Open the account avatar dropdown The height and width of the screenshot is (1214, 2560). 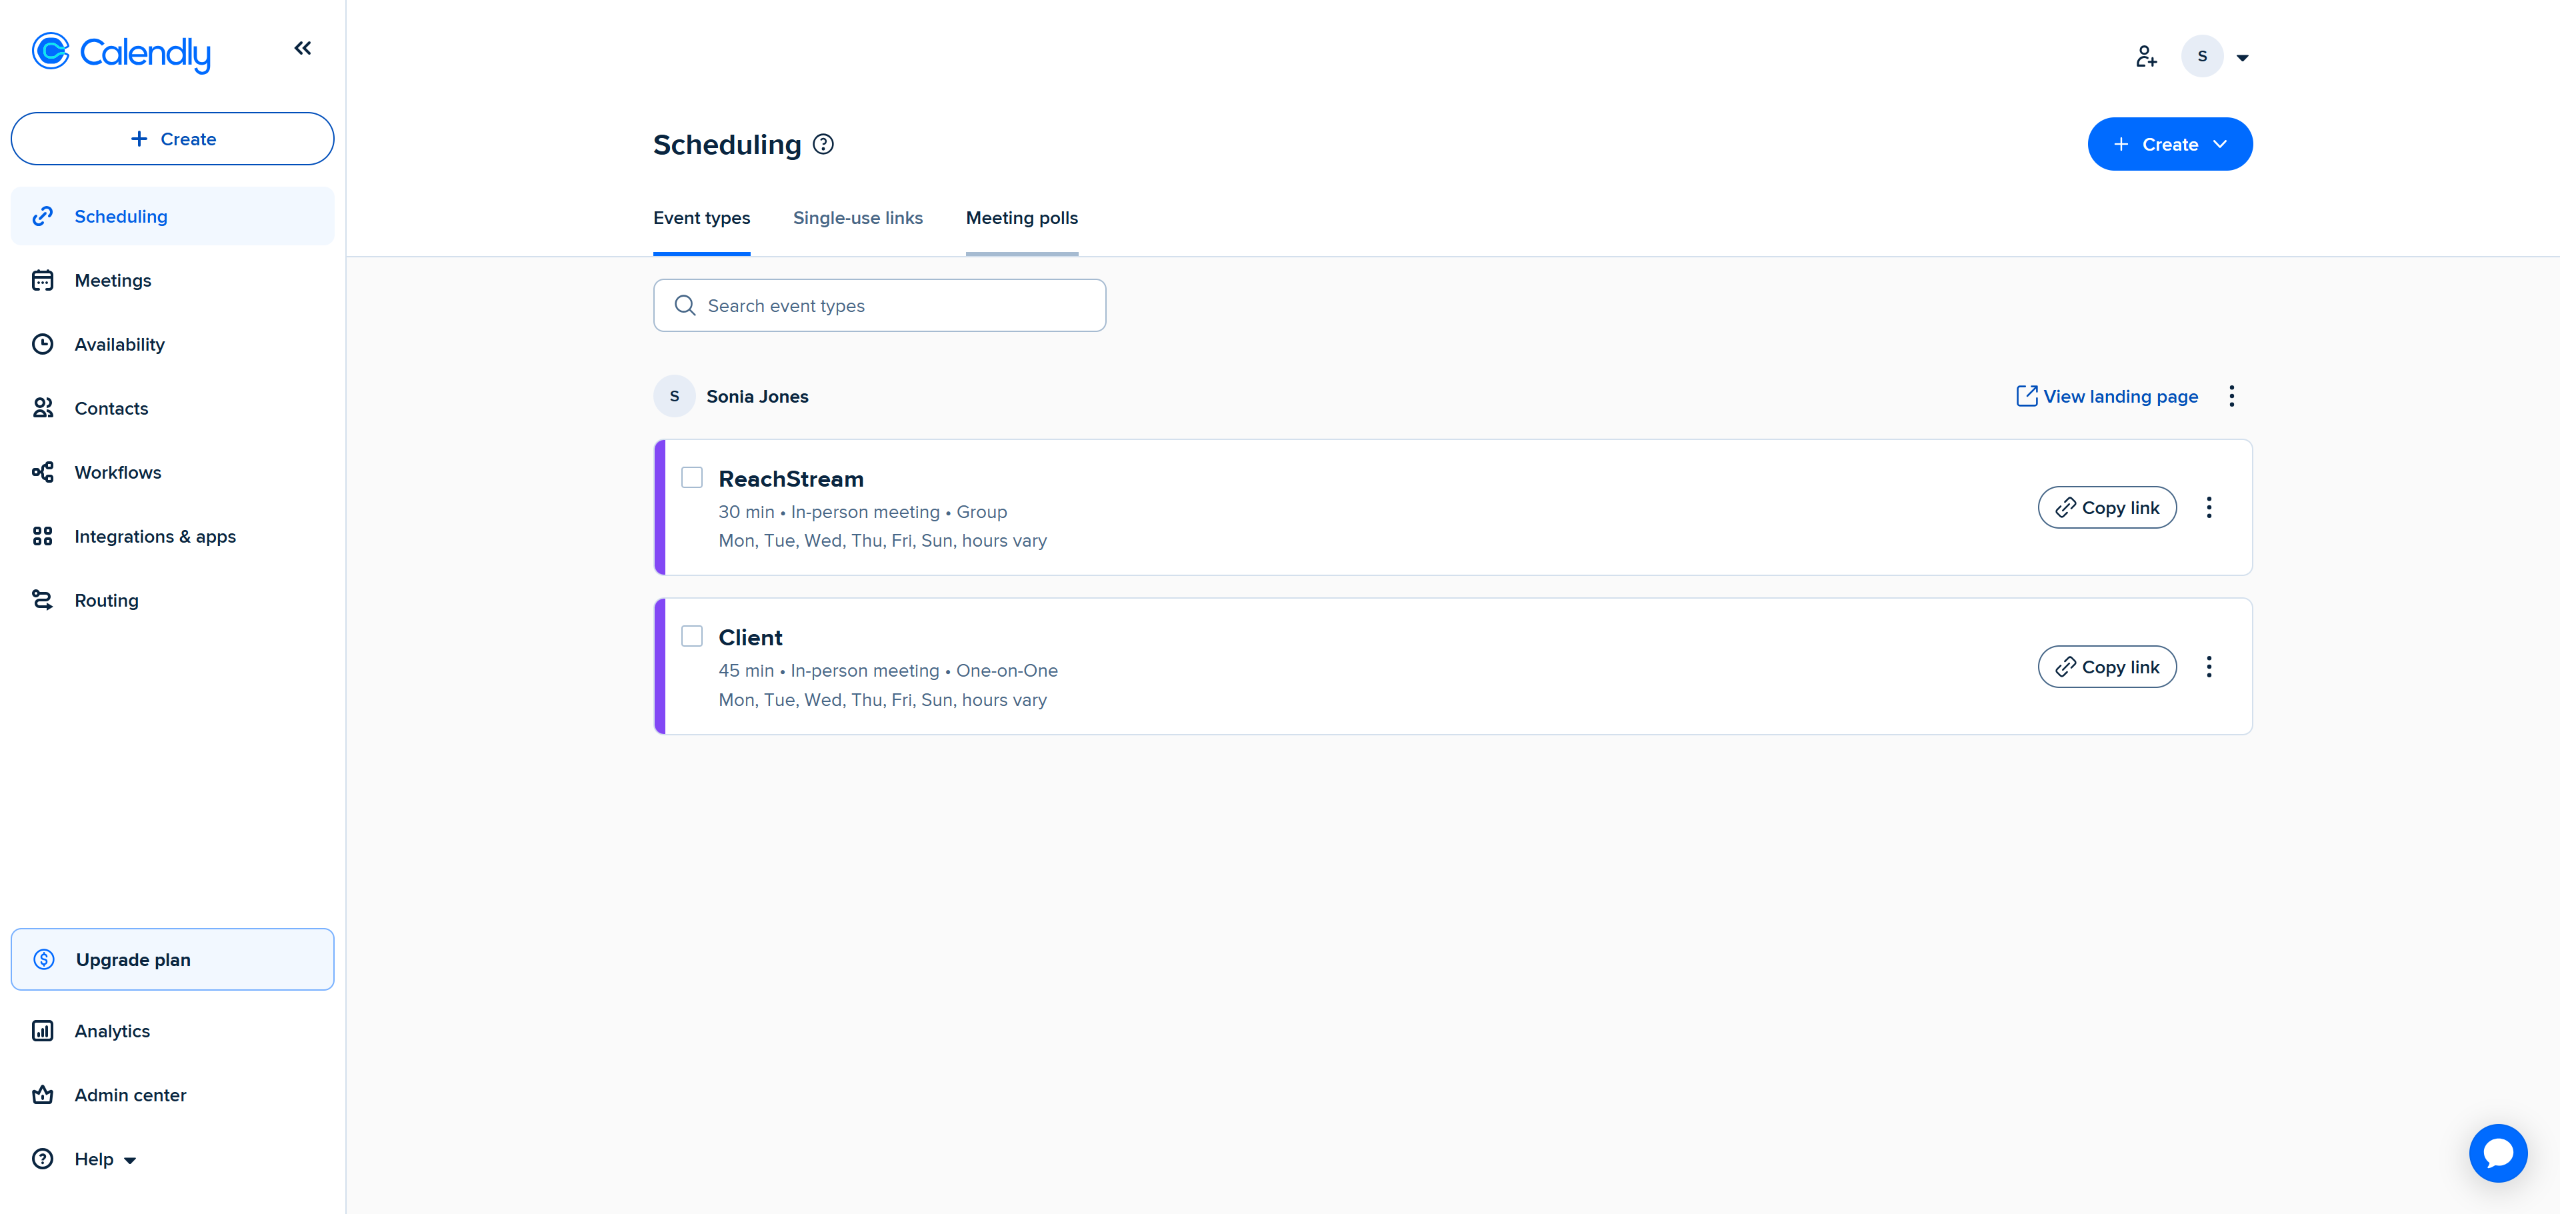tap(2216, 57)
